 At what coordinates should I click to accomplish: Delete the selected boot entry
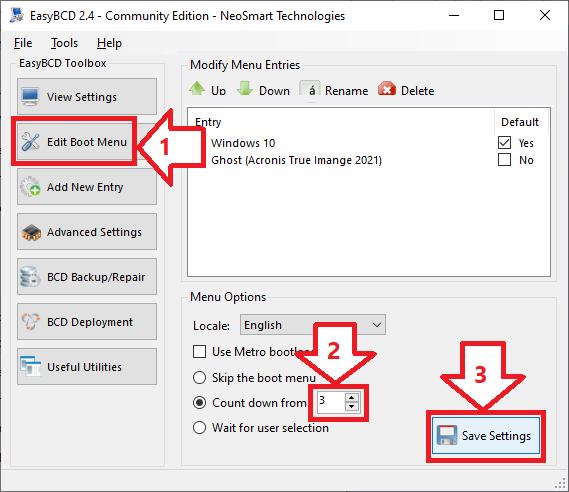click(x=406, y=90)
